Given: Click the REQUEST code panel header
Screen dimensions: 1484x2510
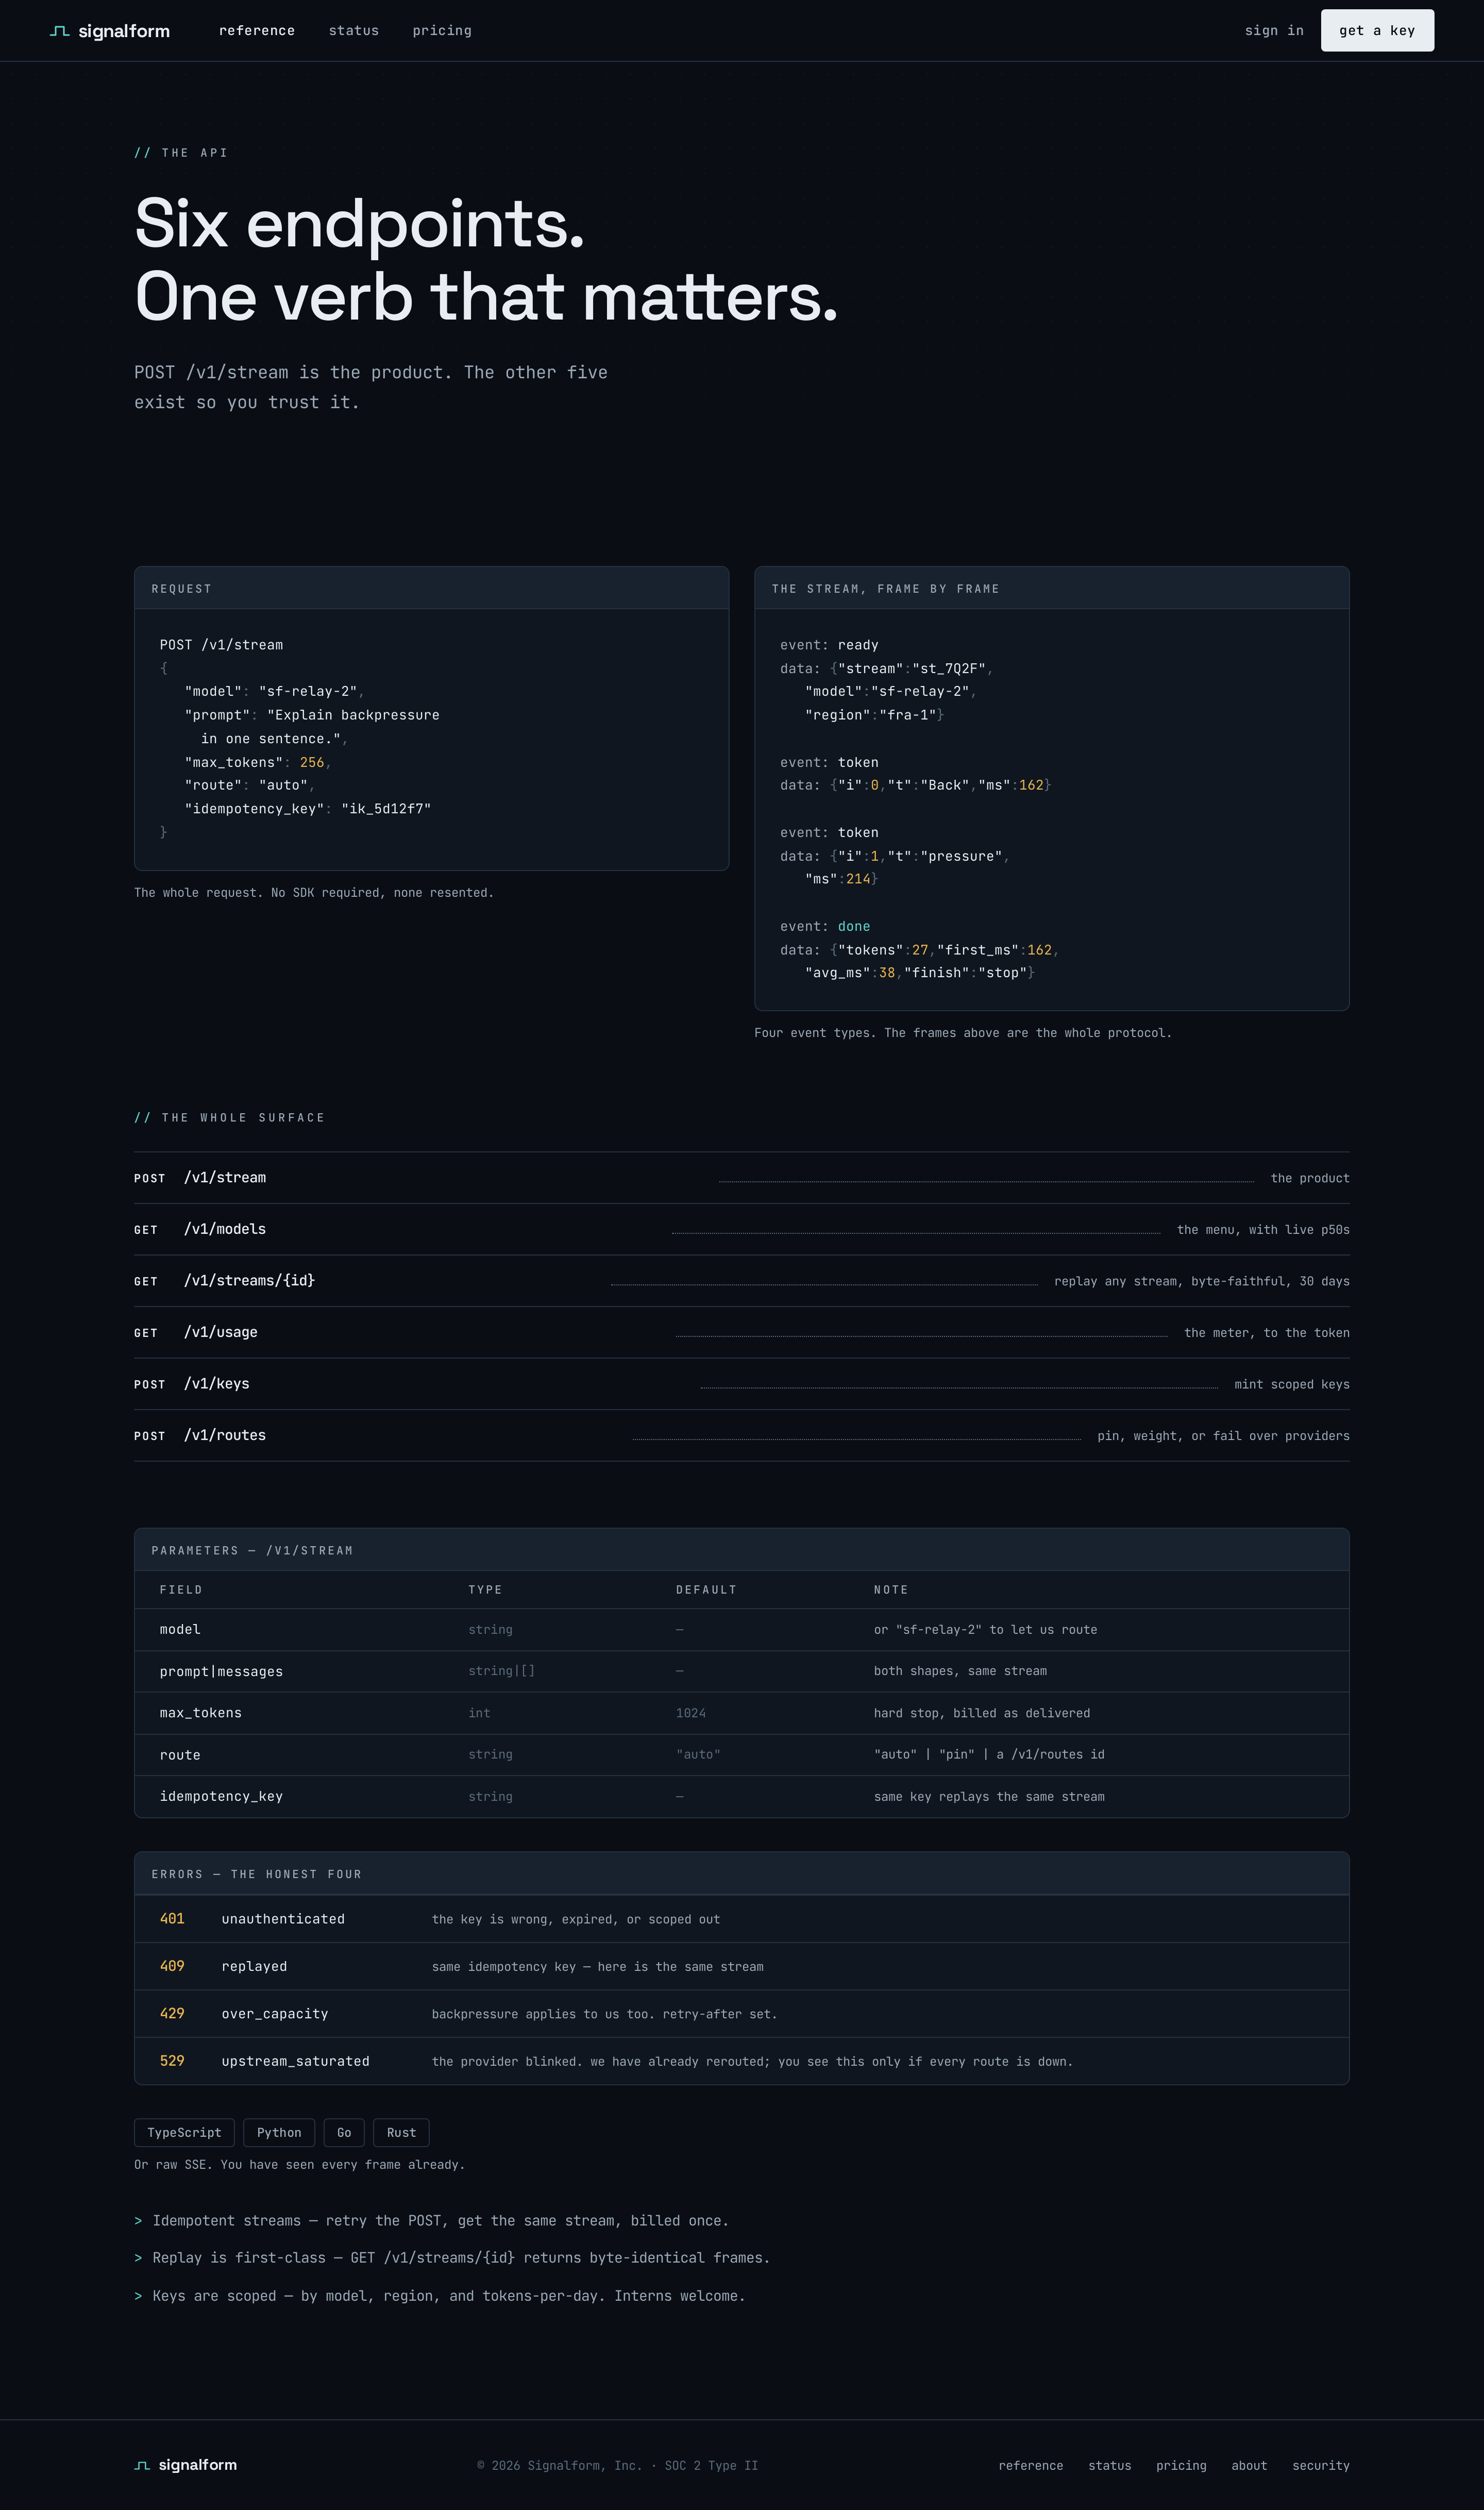Looking at the screenshot, I should click(x=431, y=589).
